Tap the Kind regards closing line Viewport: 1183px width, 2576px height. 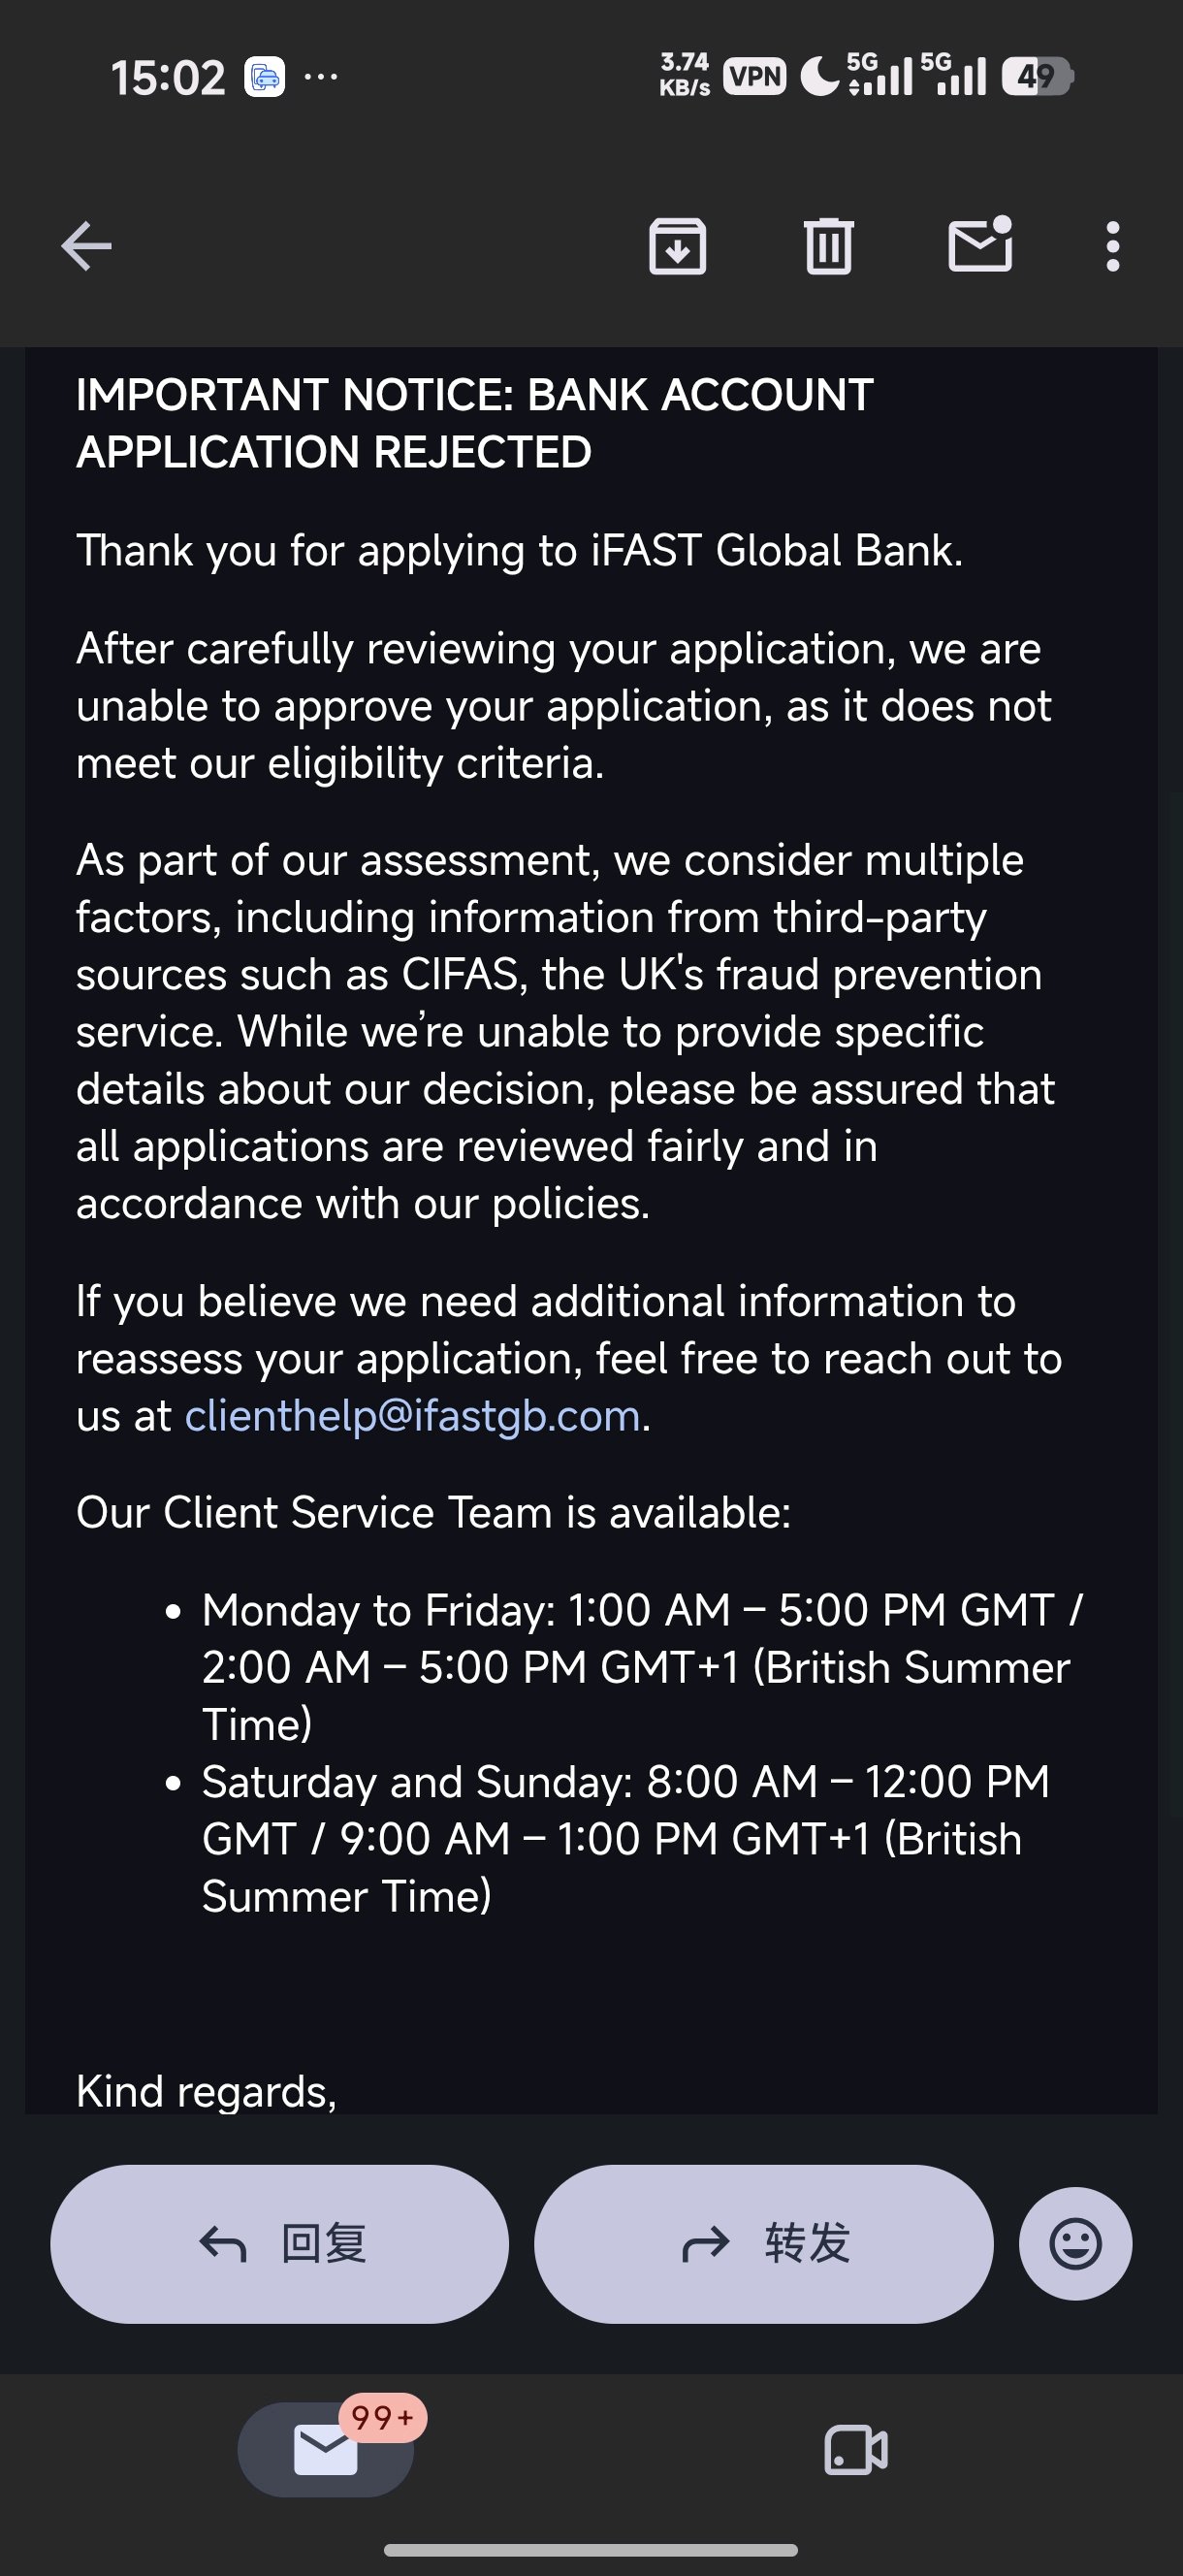pyautogui.click(x=206, y=2091)
